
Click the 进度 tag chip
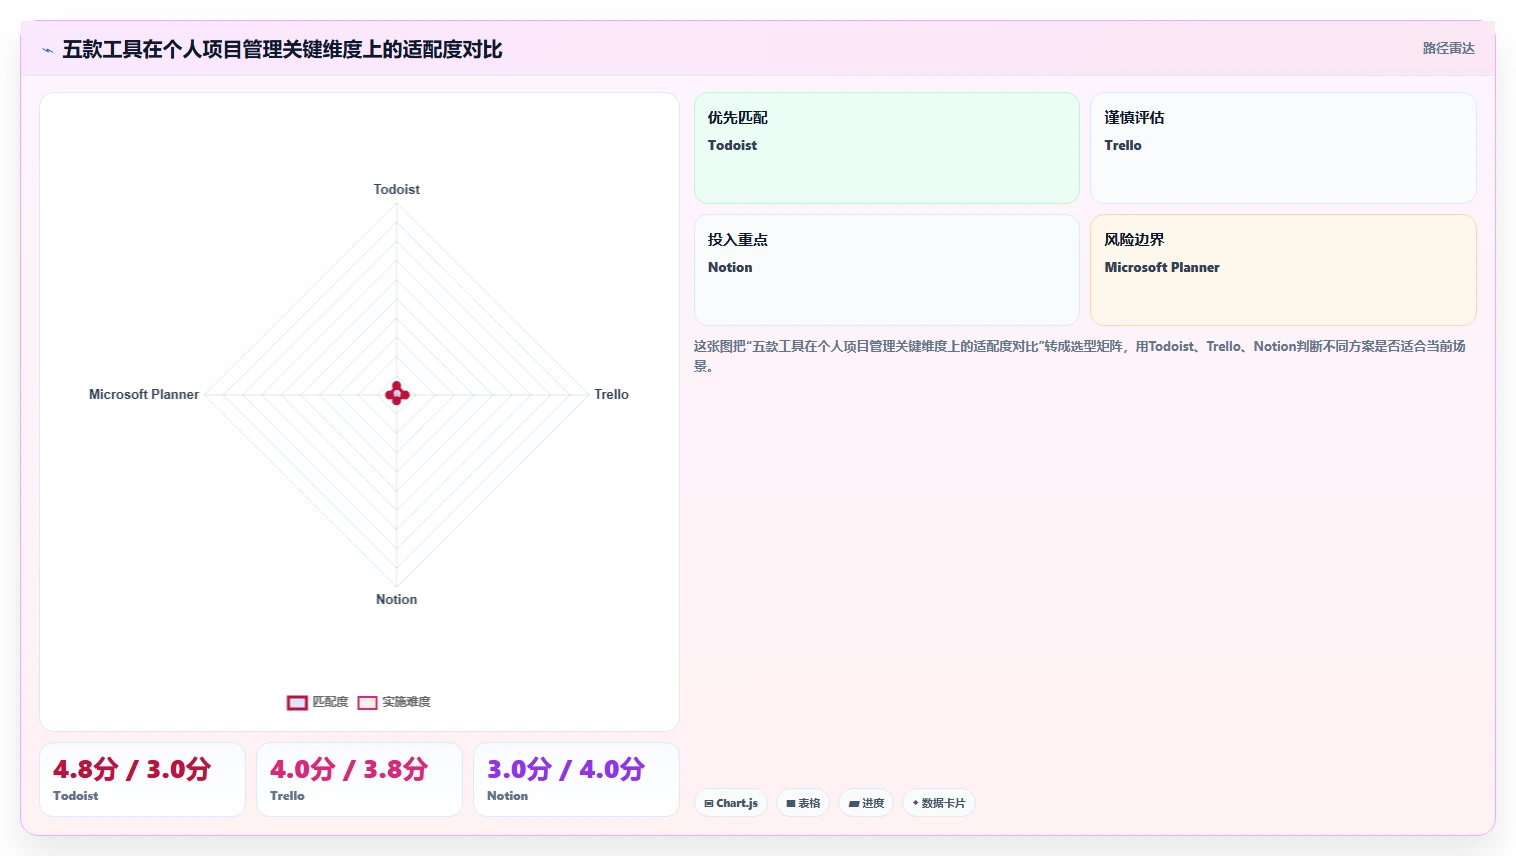click(866, 803)
